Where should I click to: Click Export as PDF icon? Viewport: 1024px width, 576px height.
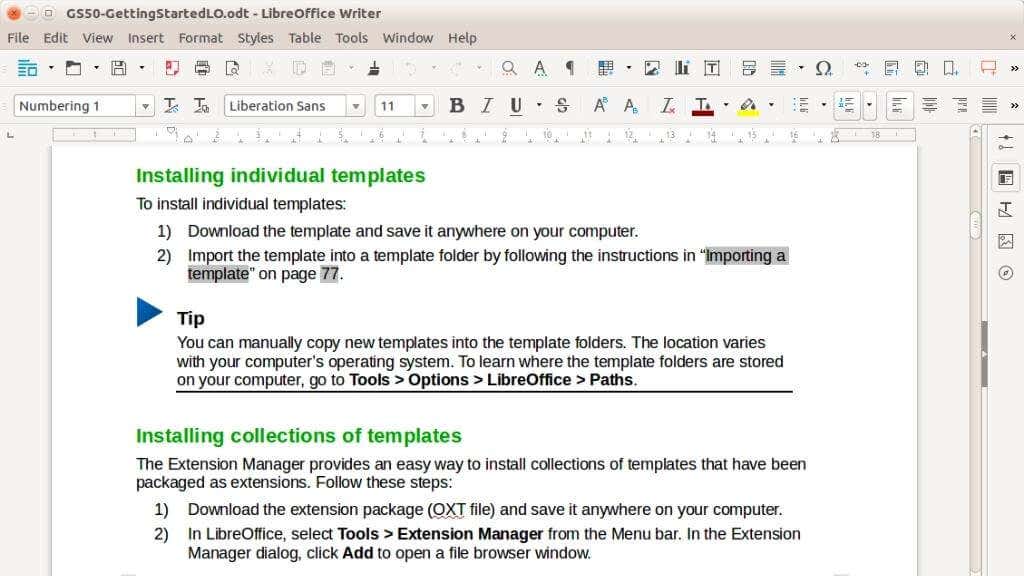tap(172, 68)
